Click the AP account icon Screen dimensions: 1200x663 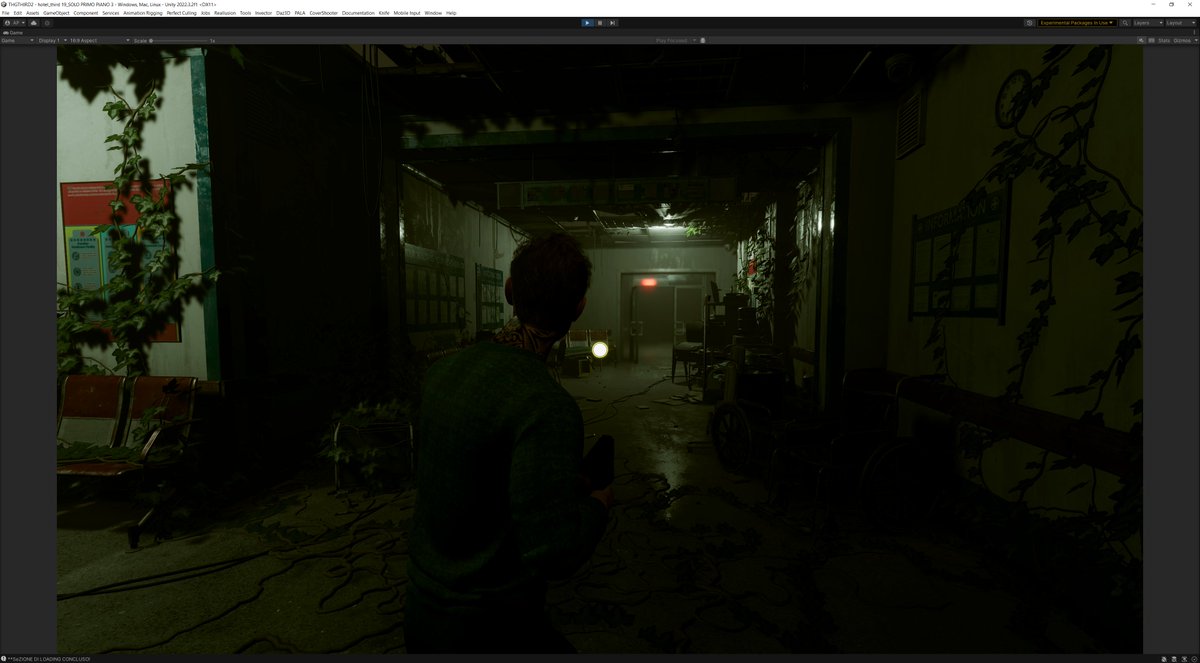click(14, 22)
